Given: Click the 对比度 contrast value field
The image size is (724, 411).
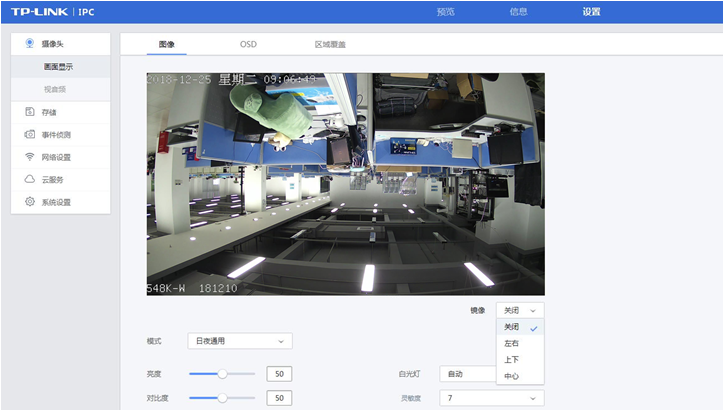Looking at the screenshot, I should [x=279, y=398].
